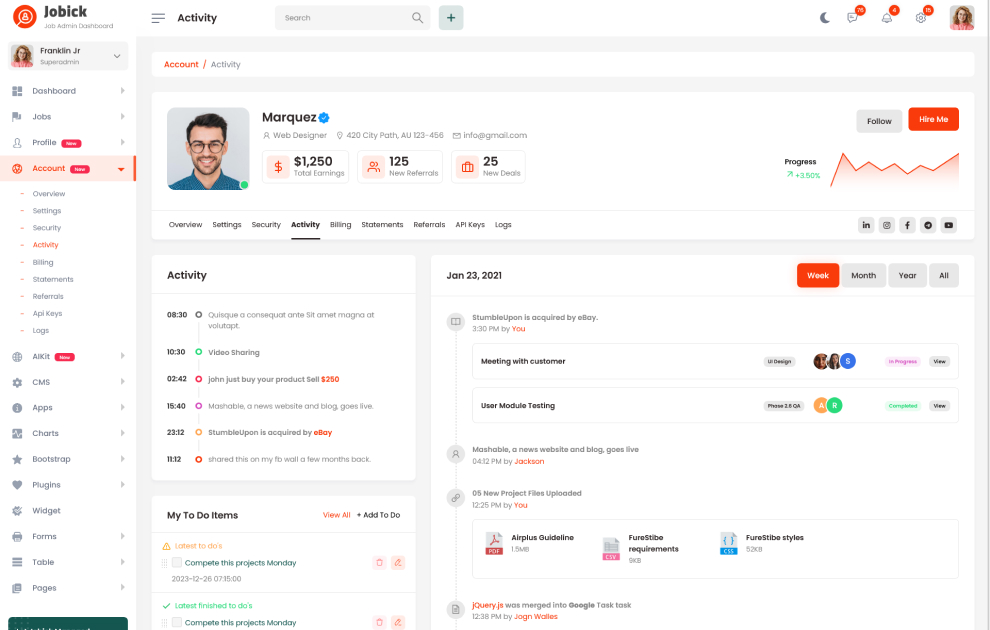Click the View All to-do link

[336, 515]
